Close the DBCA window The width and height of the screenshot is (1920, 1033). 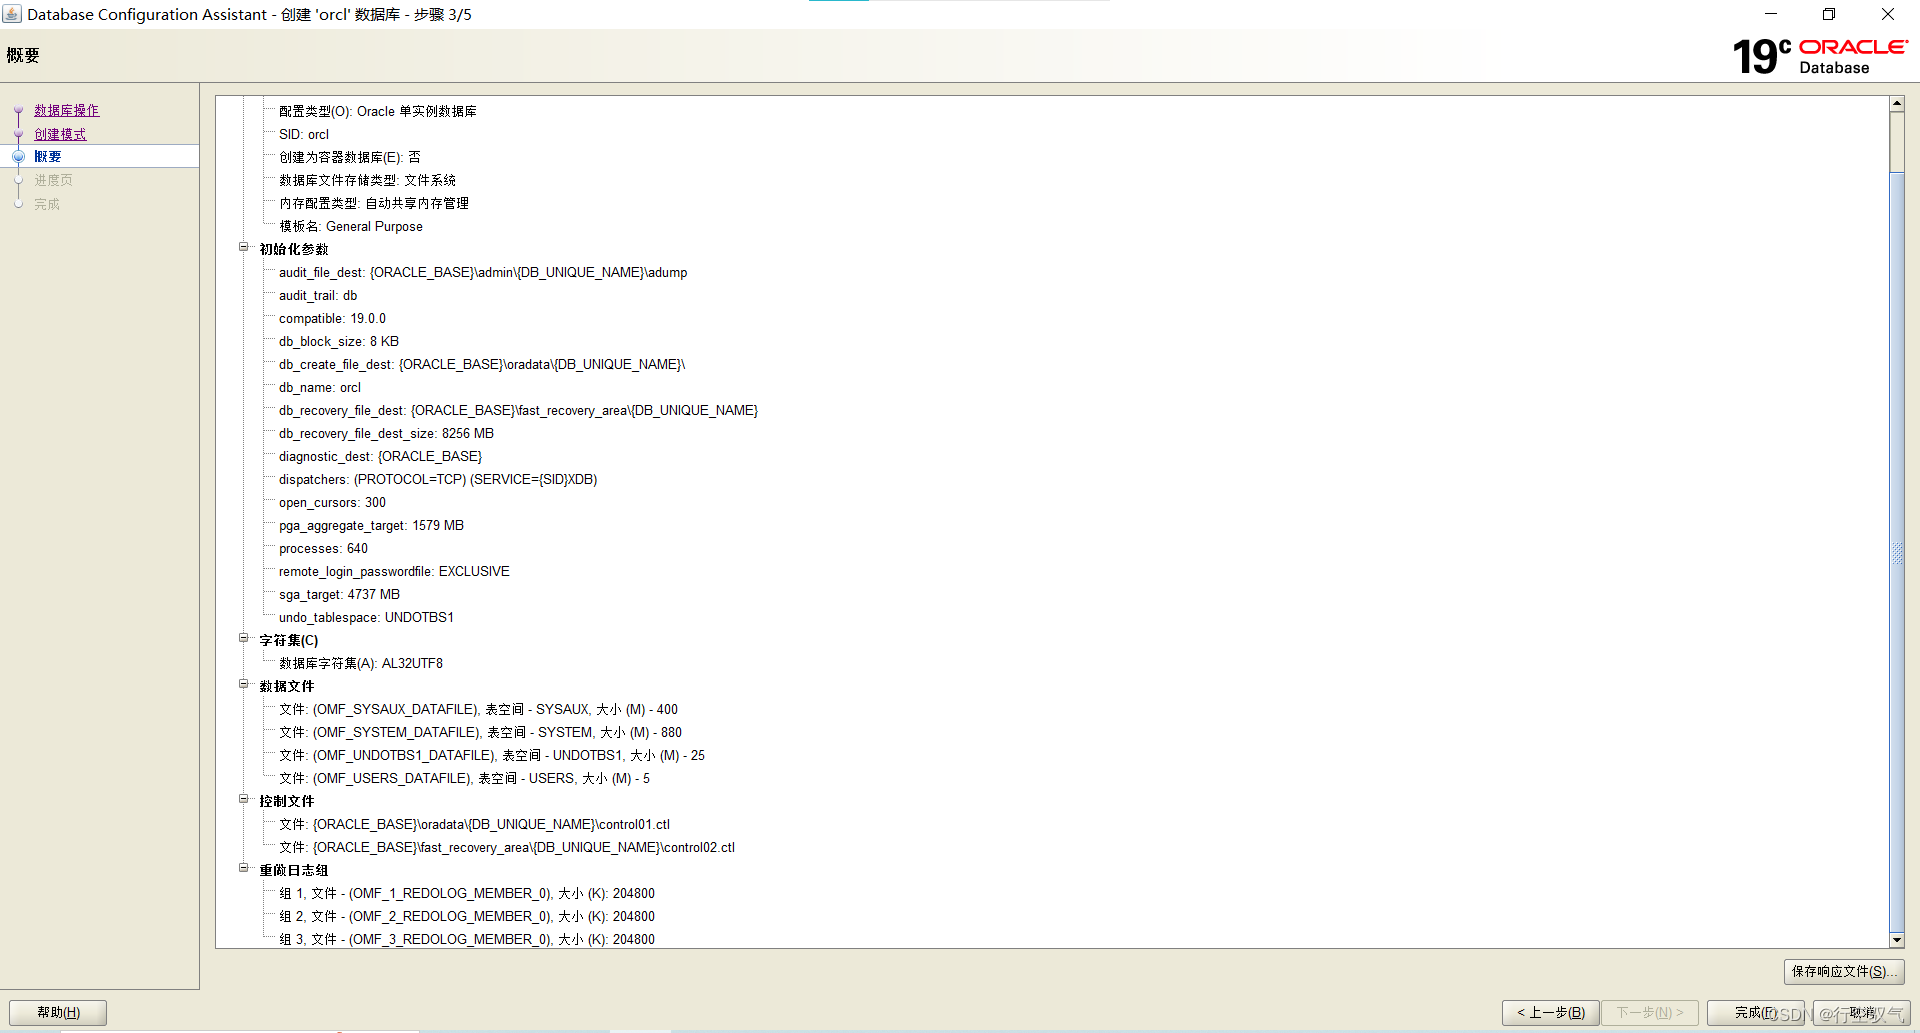pos(1888,14)
